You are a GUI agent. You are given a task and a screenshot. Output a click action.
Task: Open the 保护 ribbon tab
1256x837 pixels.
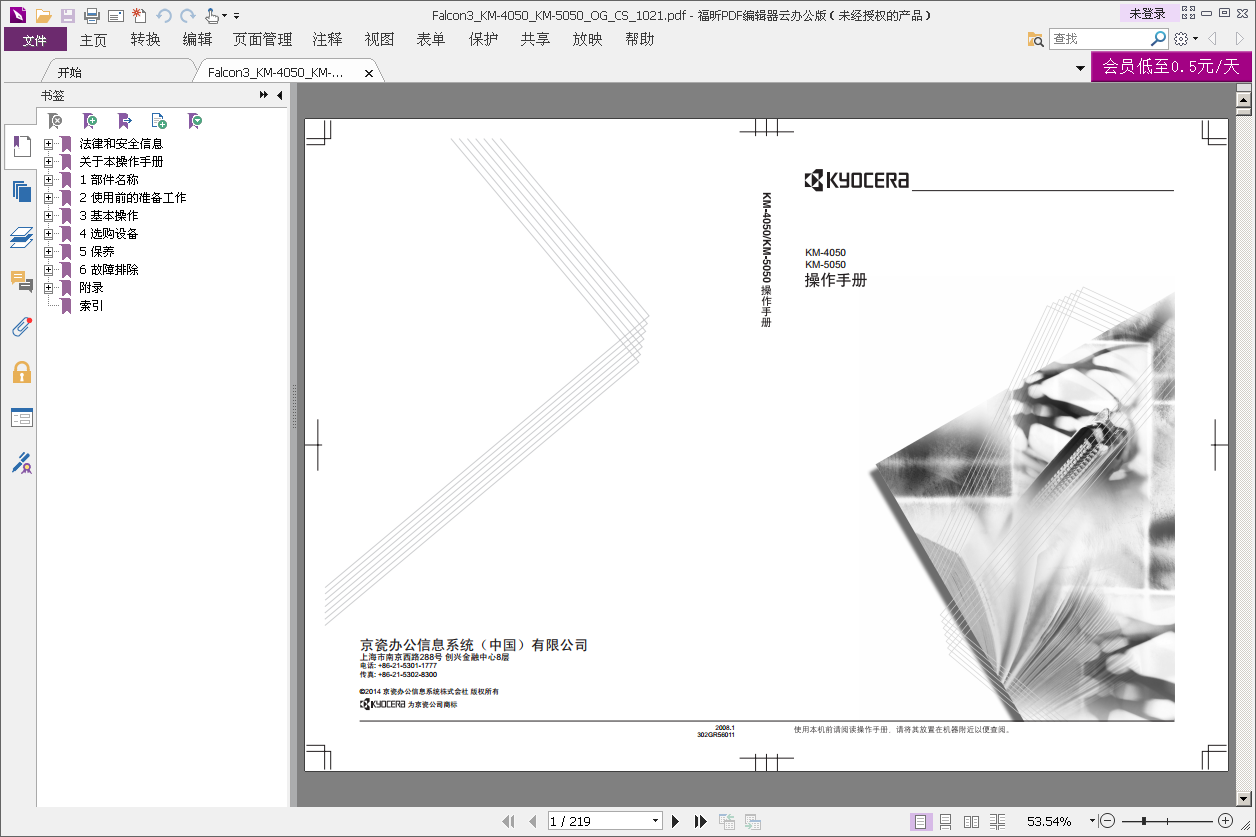click(x=483, y=39)
